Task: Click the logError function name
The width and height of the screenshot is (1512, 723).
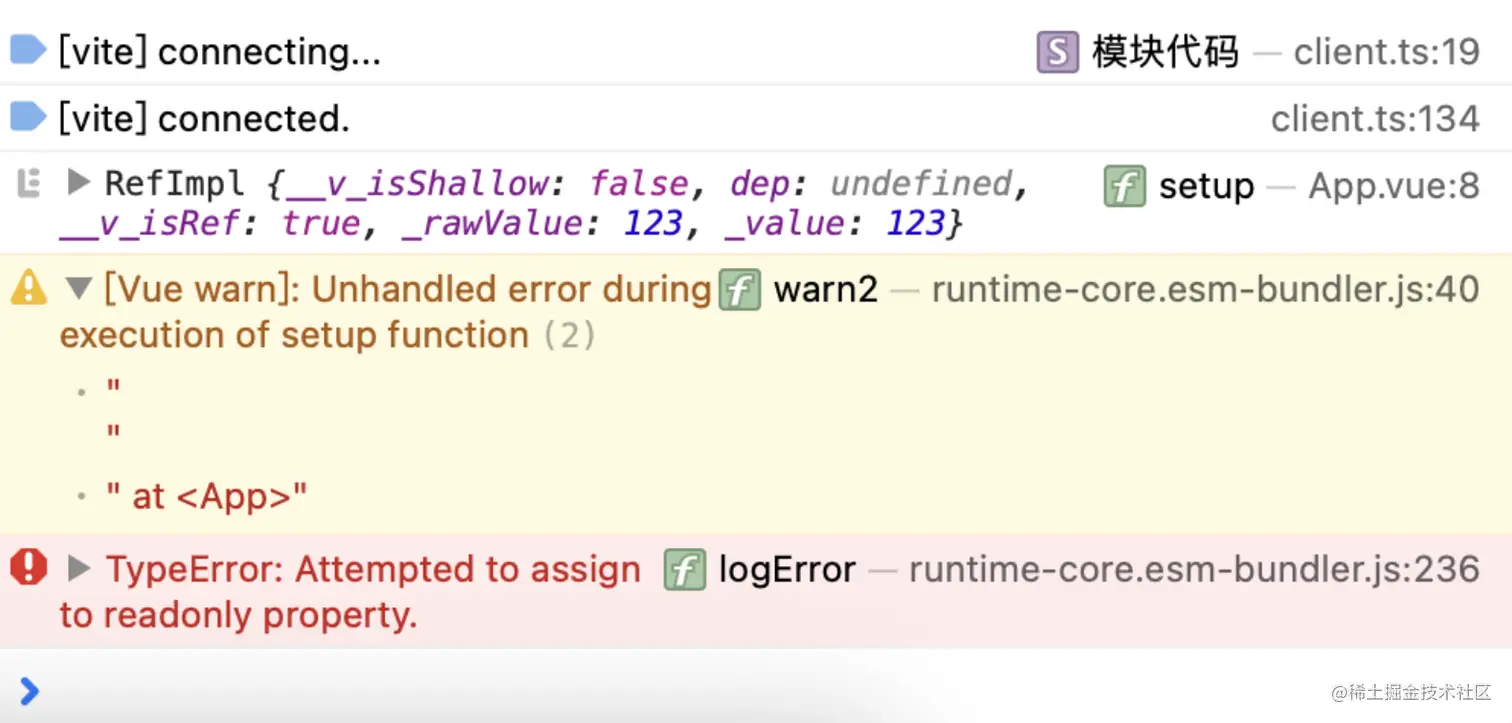Action: [x=787, y=570]
